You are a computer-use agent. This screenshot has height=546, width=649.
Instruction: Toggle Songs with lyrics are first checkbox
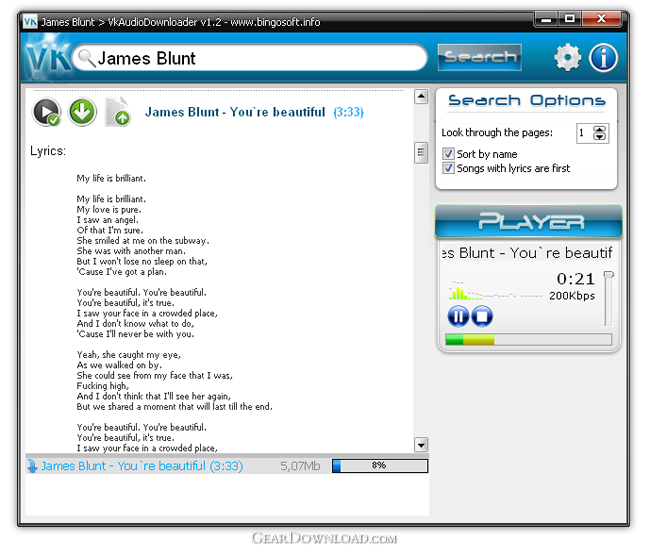[x=448, y=168]
